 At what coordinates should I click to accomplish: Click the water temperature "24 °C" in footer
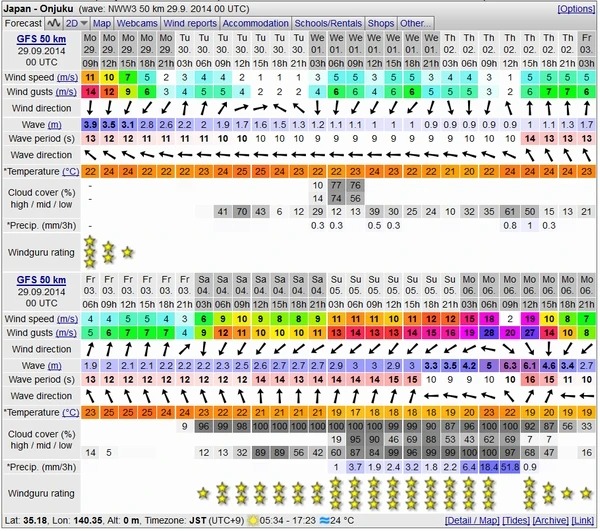point(342,521)
